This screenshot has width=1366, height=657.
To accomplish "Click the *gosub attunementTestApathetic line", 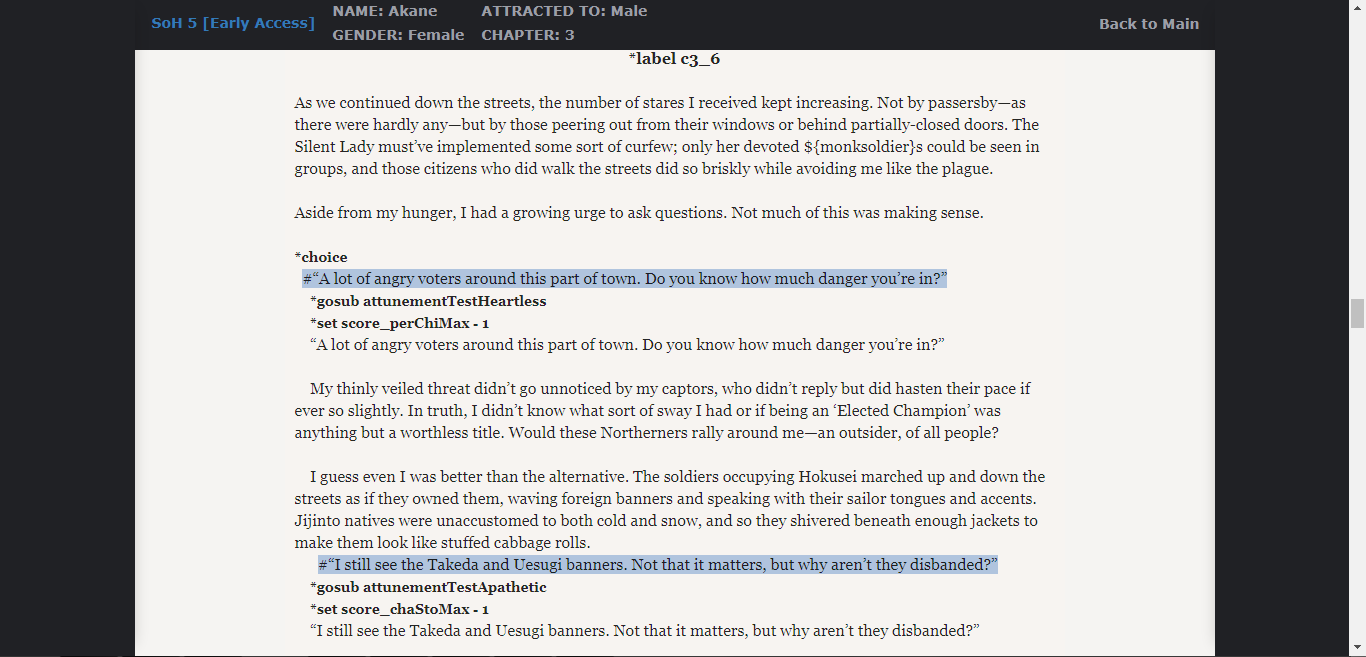I will tap(428, 587).
